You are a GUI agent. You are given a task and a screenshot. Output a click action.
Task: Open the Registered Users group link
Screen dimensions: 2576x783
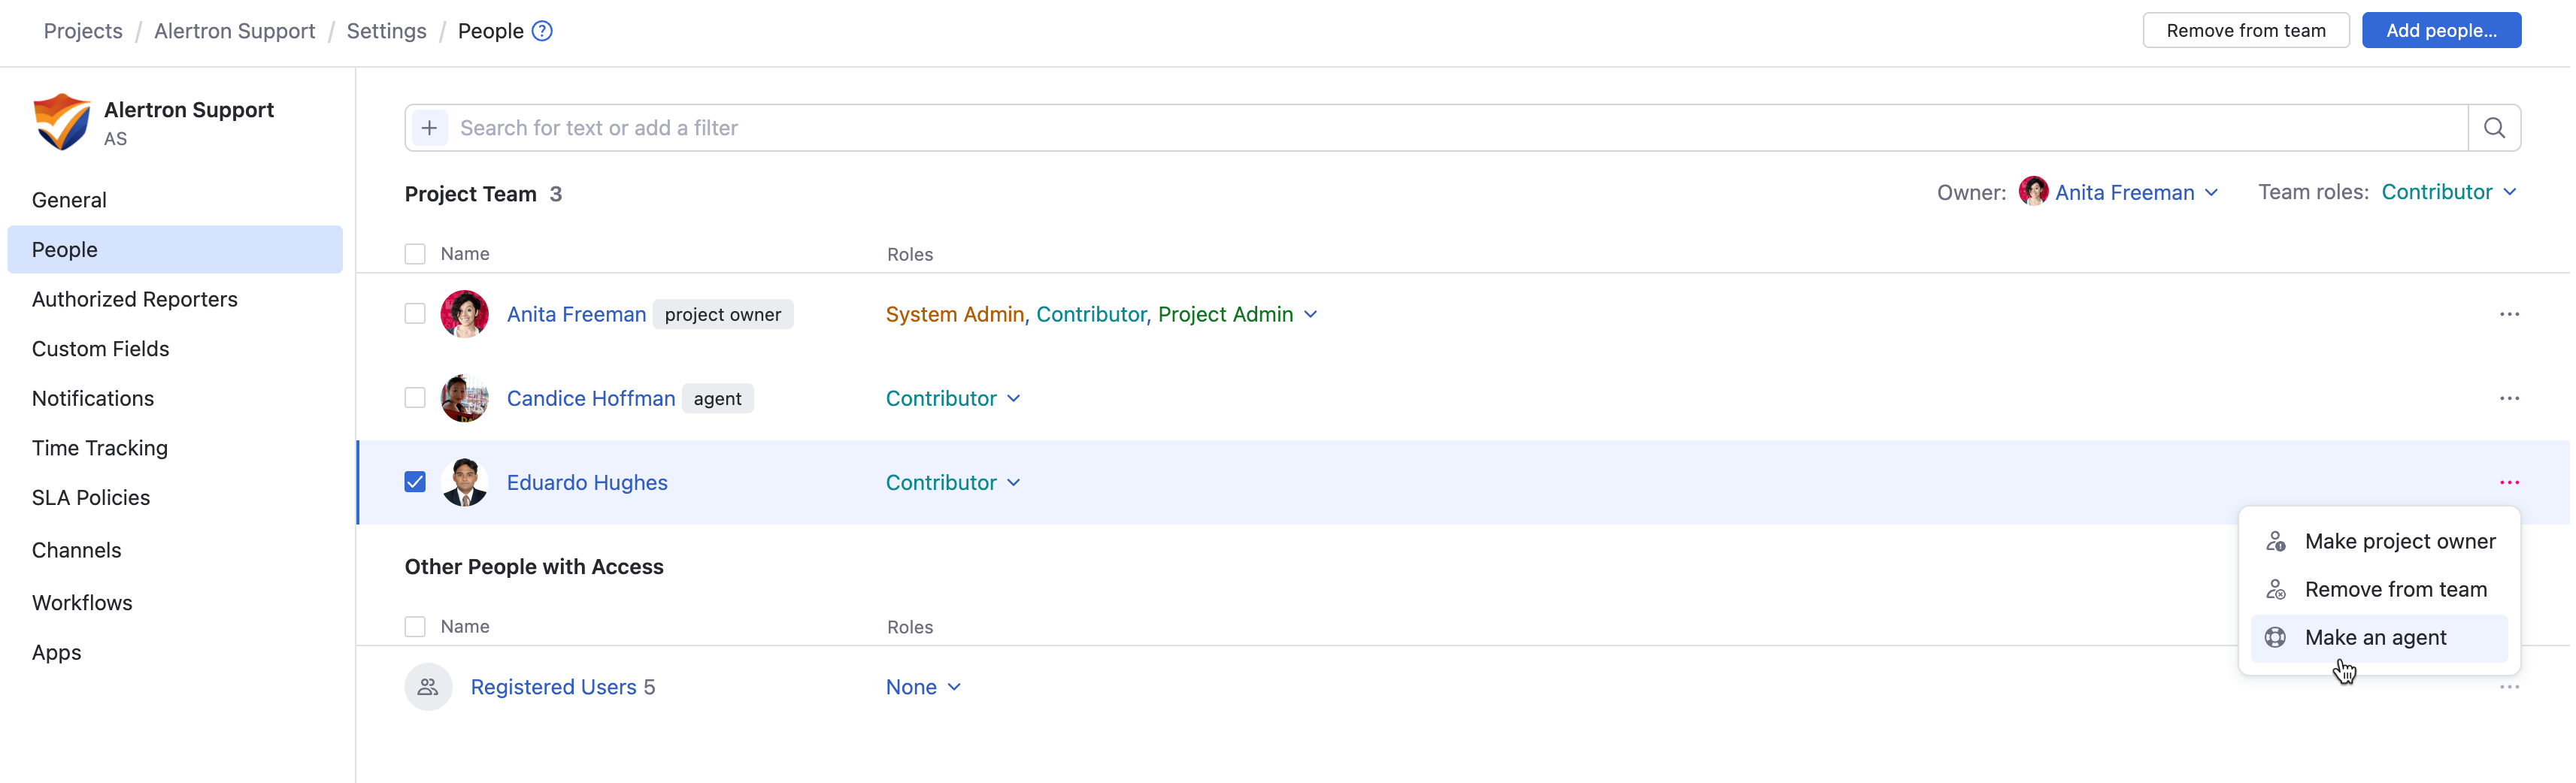pos(553,687)
